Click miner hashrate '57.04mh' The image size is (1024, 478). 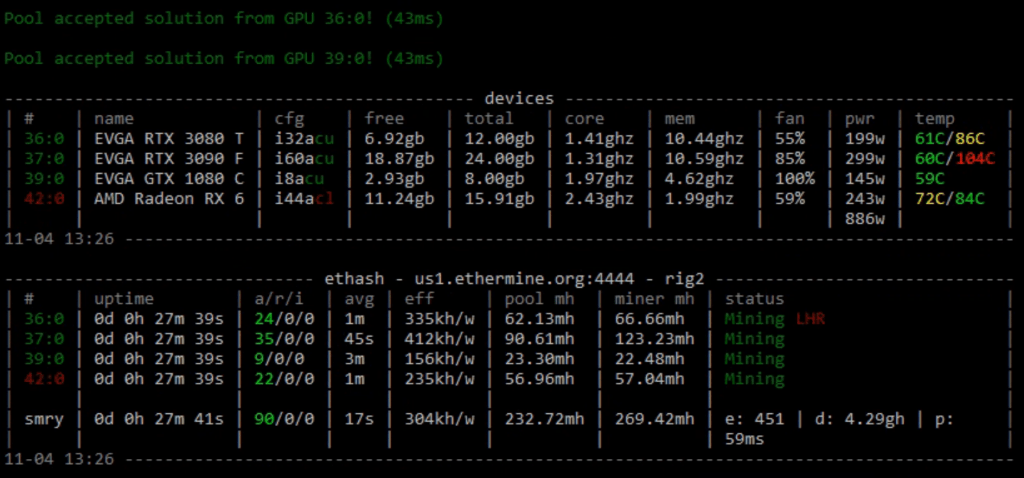[x=649, y=379]
